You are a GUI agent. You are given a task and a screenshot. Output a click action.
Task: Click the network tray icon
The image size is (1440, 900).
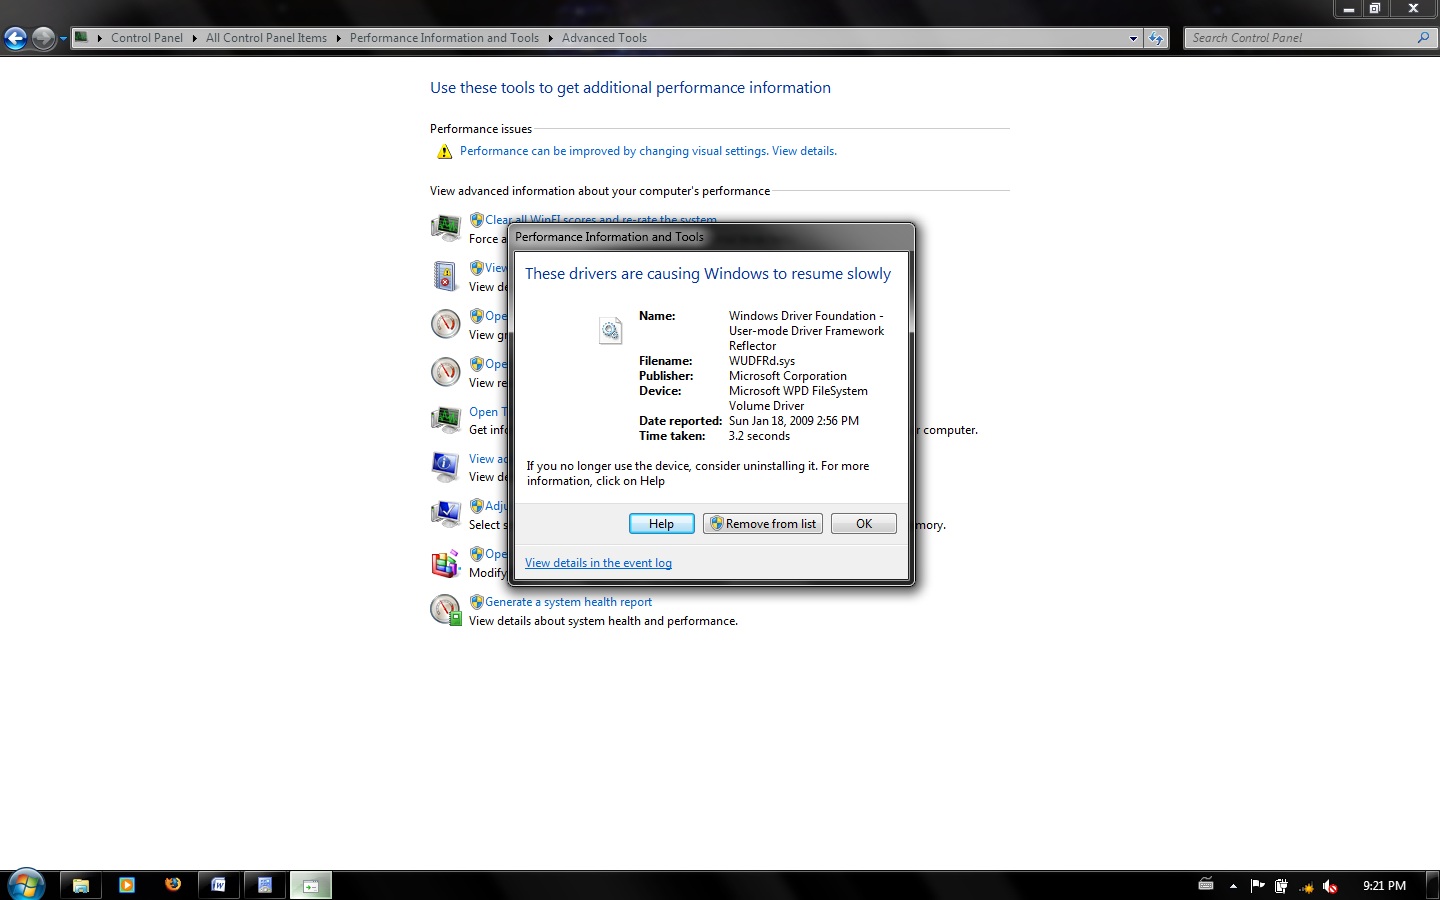coord(1306,887)
